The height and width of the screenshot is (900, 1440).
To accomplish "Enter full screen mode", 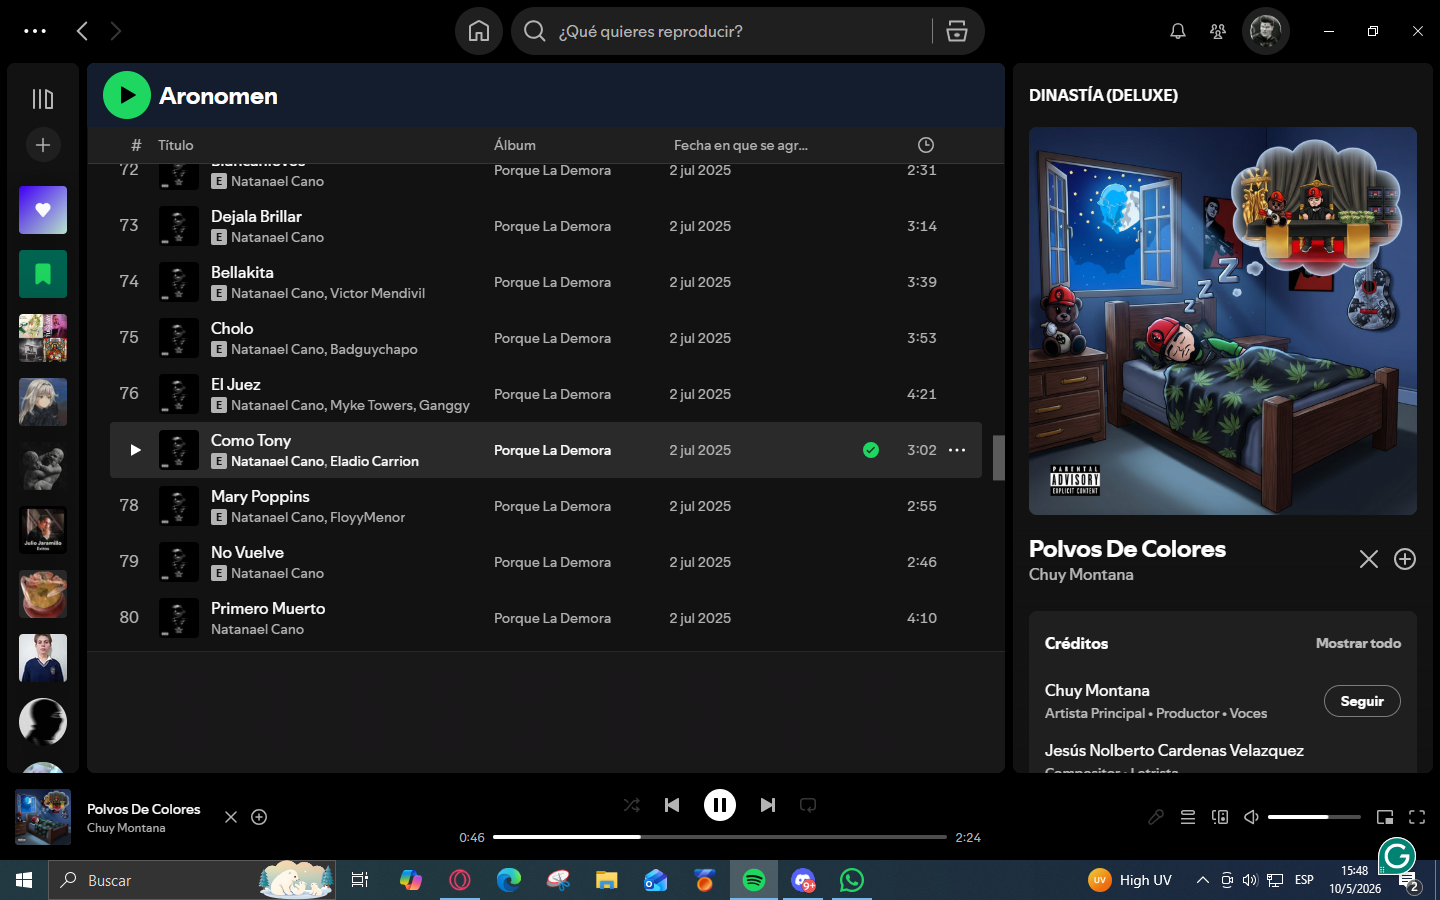I will point(1417,817).
